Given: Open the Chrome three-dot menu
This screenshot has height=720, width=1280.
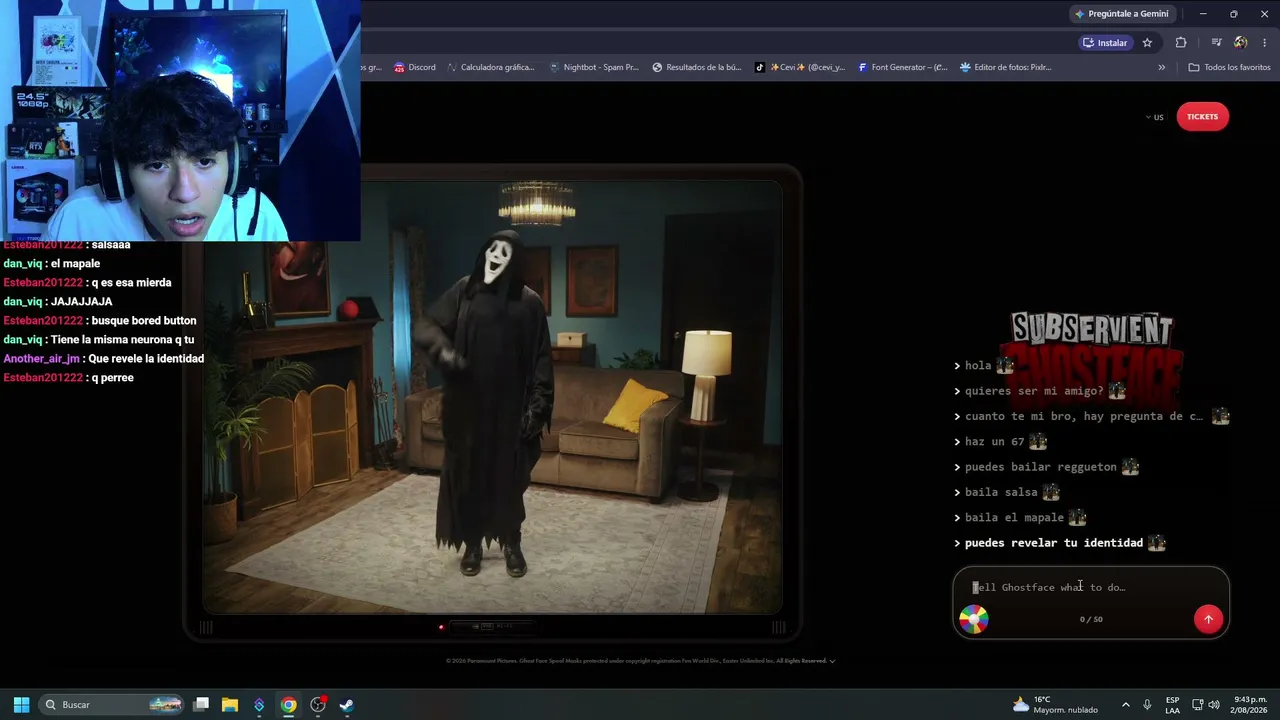Looking at the screenshot, I should (1265, 43).
